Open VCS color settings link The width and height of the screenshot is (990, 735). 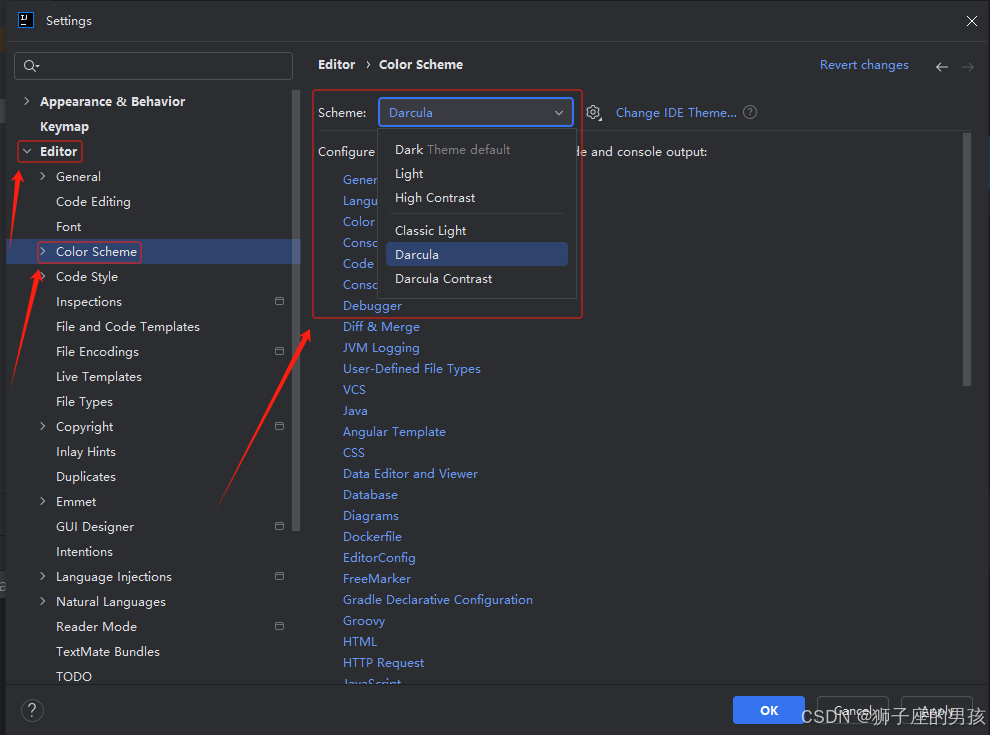click(x=354, y=390)
